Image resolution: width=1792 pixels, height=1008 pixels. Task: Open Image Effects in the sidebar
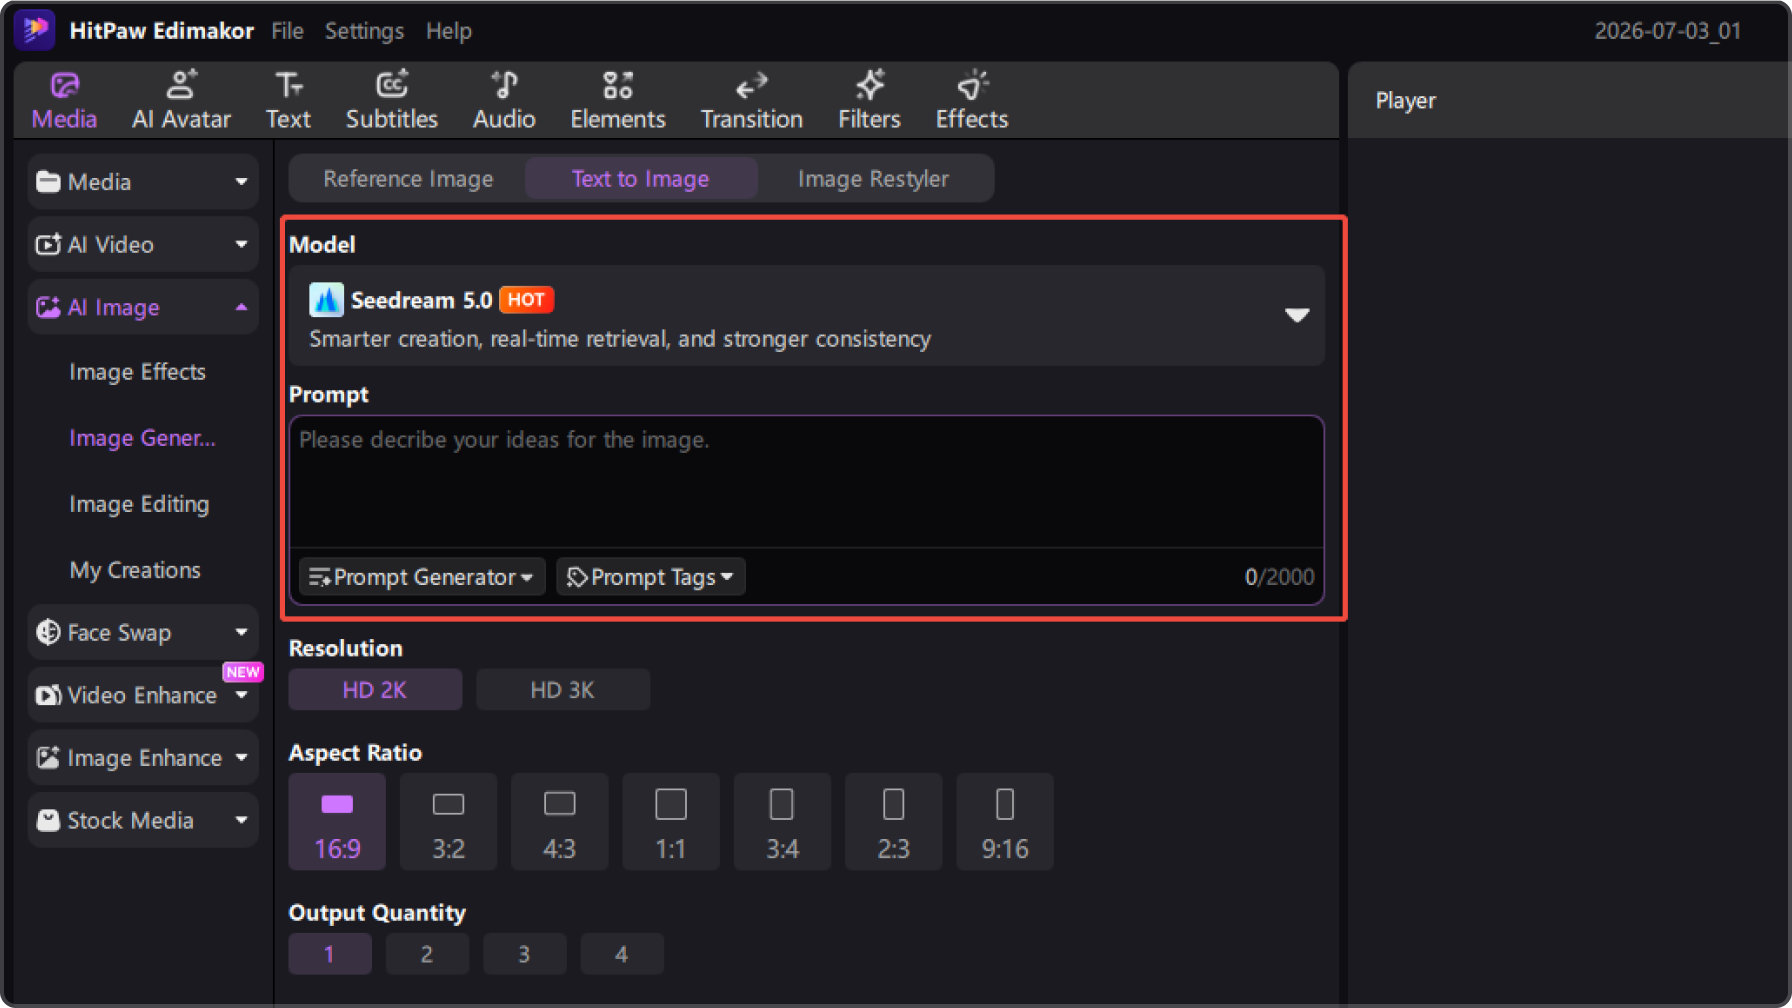pos(137,372)
